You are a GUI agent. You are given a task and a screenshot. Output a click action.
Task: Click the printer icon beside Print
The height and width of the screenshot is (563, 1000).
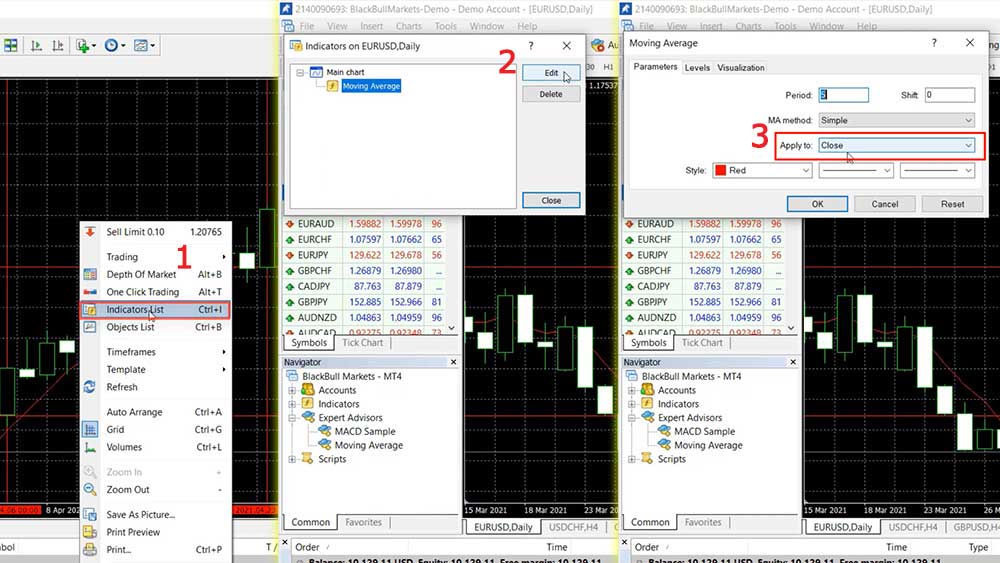90,549
